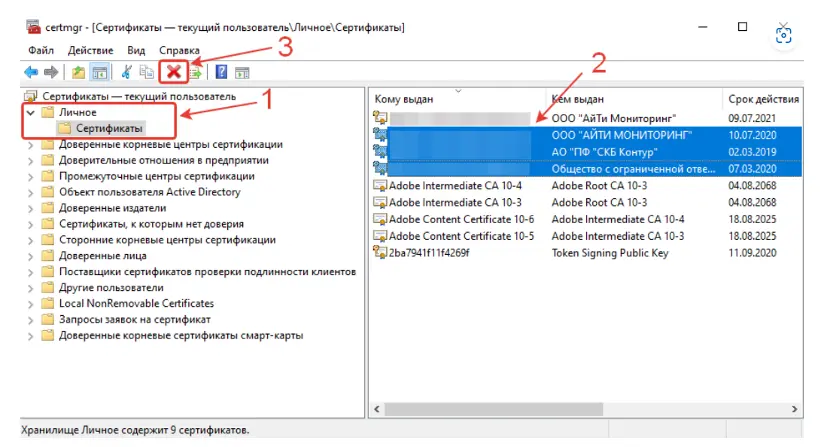This screenshot has width=828, height=448.
Task: Open the Справка menu
Action: [x=179, y=50]
